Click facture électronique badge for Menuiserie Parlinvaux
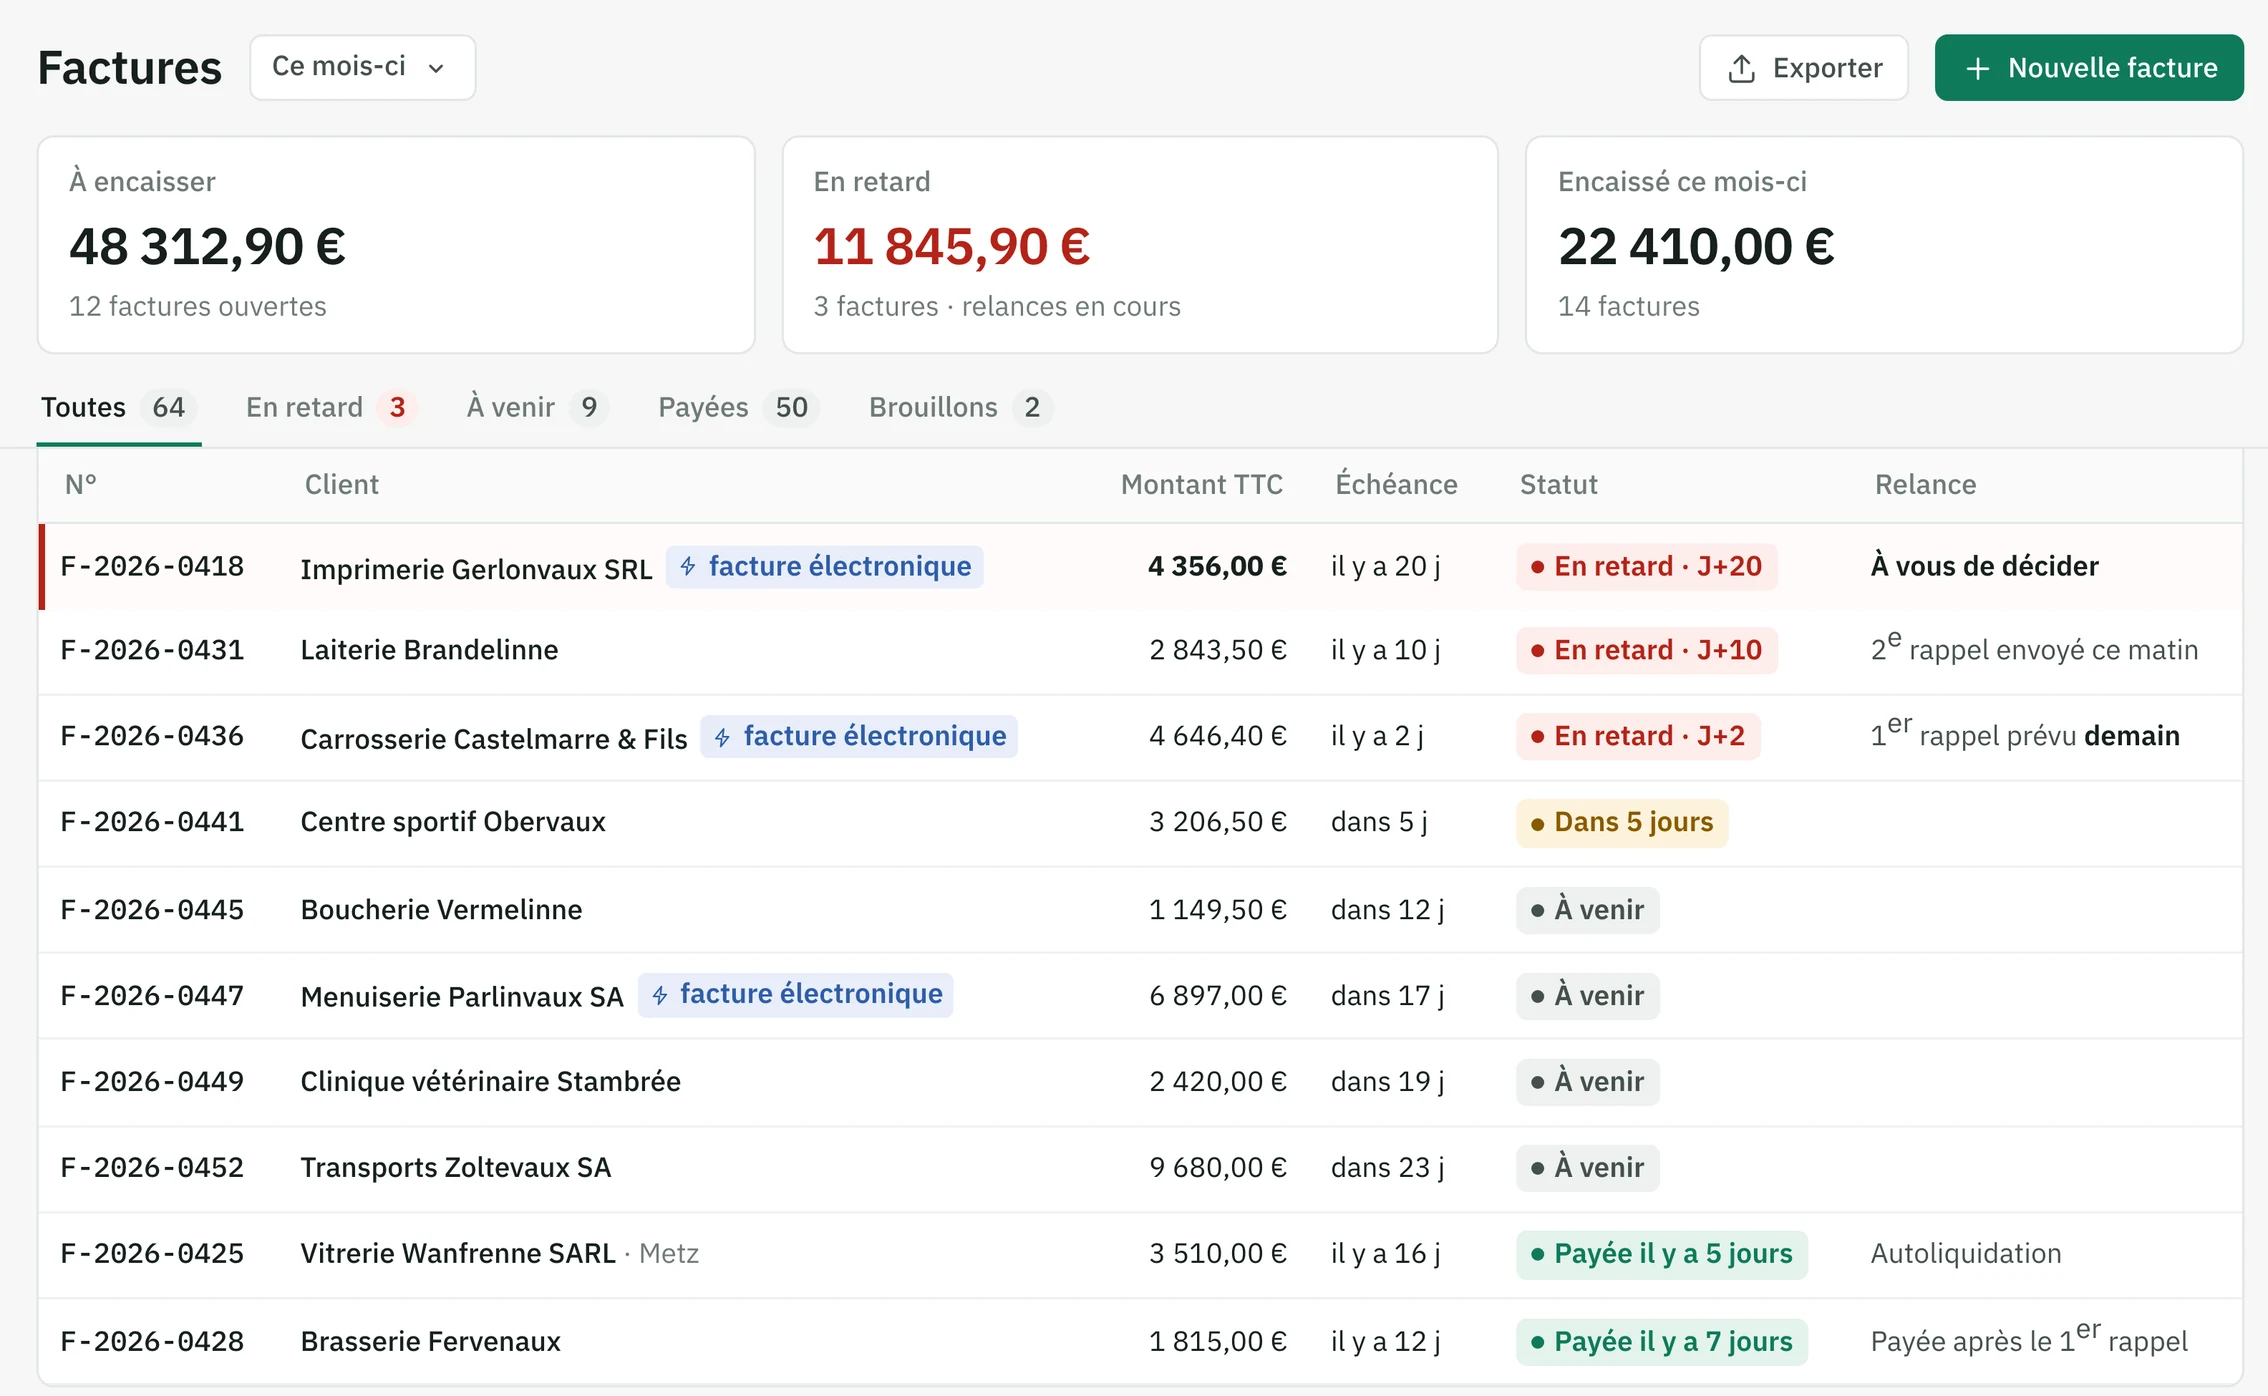The width and height of the screenshot is (2268, 1396). (796, 995)
